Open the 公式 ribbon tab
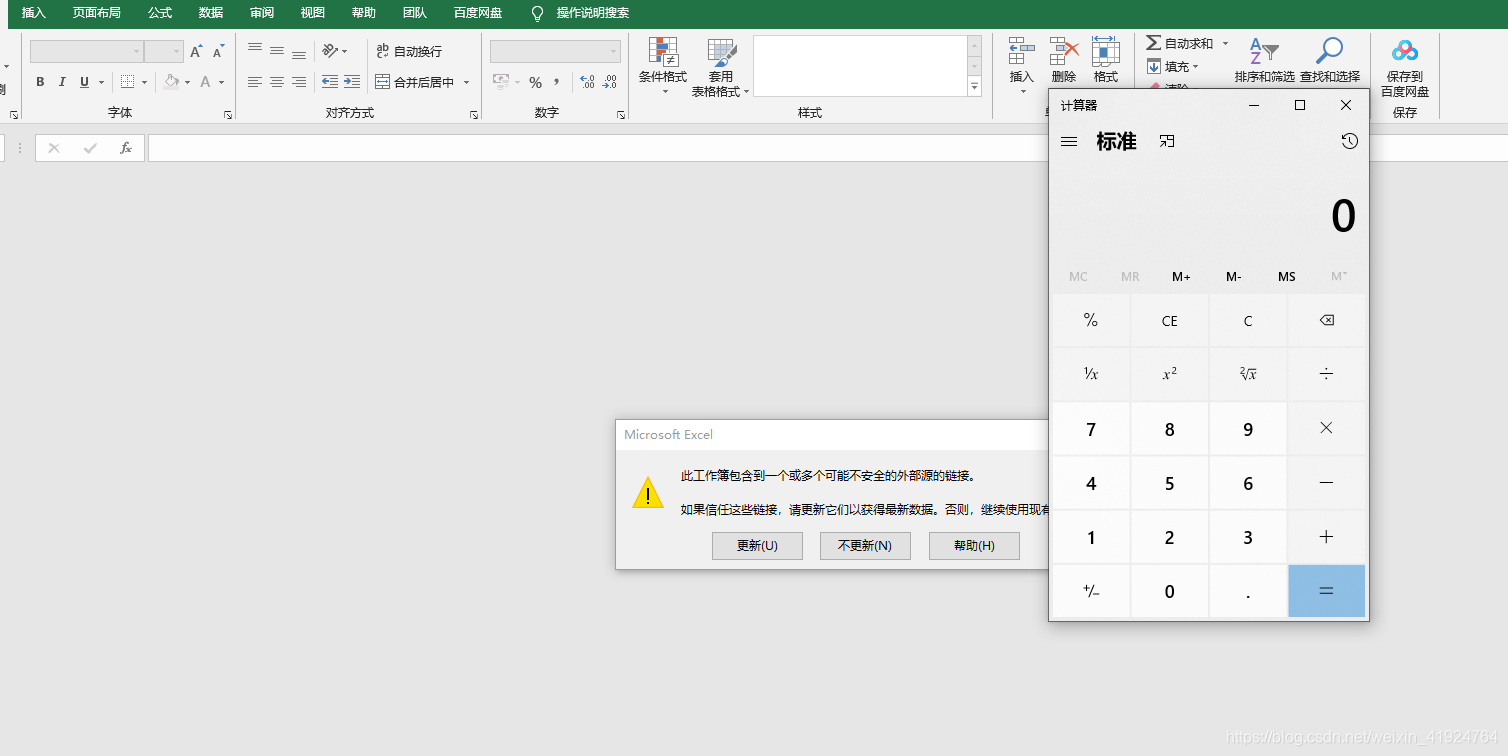Screen dimensions: 1508x756 (x=160, y=13)
